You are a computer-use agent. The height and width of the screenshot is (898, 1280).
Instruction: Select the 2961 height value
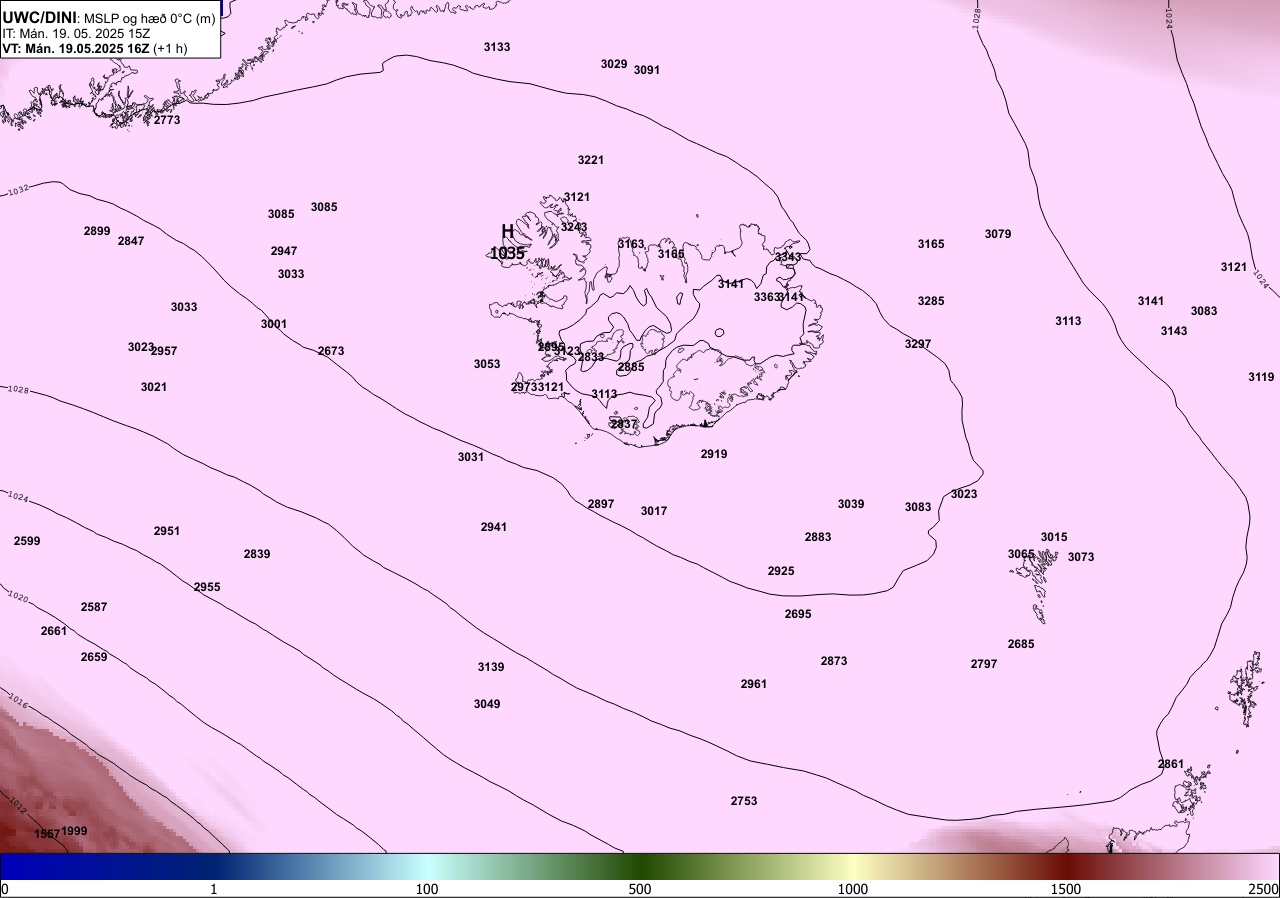754,684
